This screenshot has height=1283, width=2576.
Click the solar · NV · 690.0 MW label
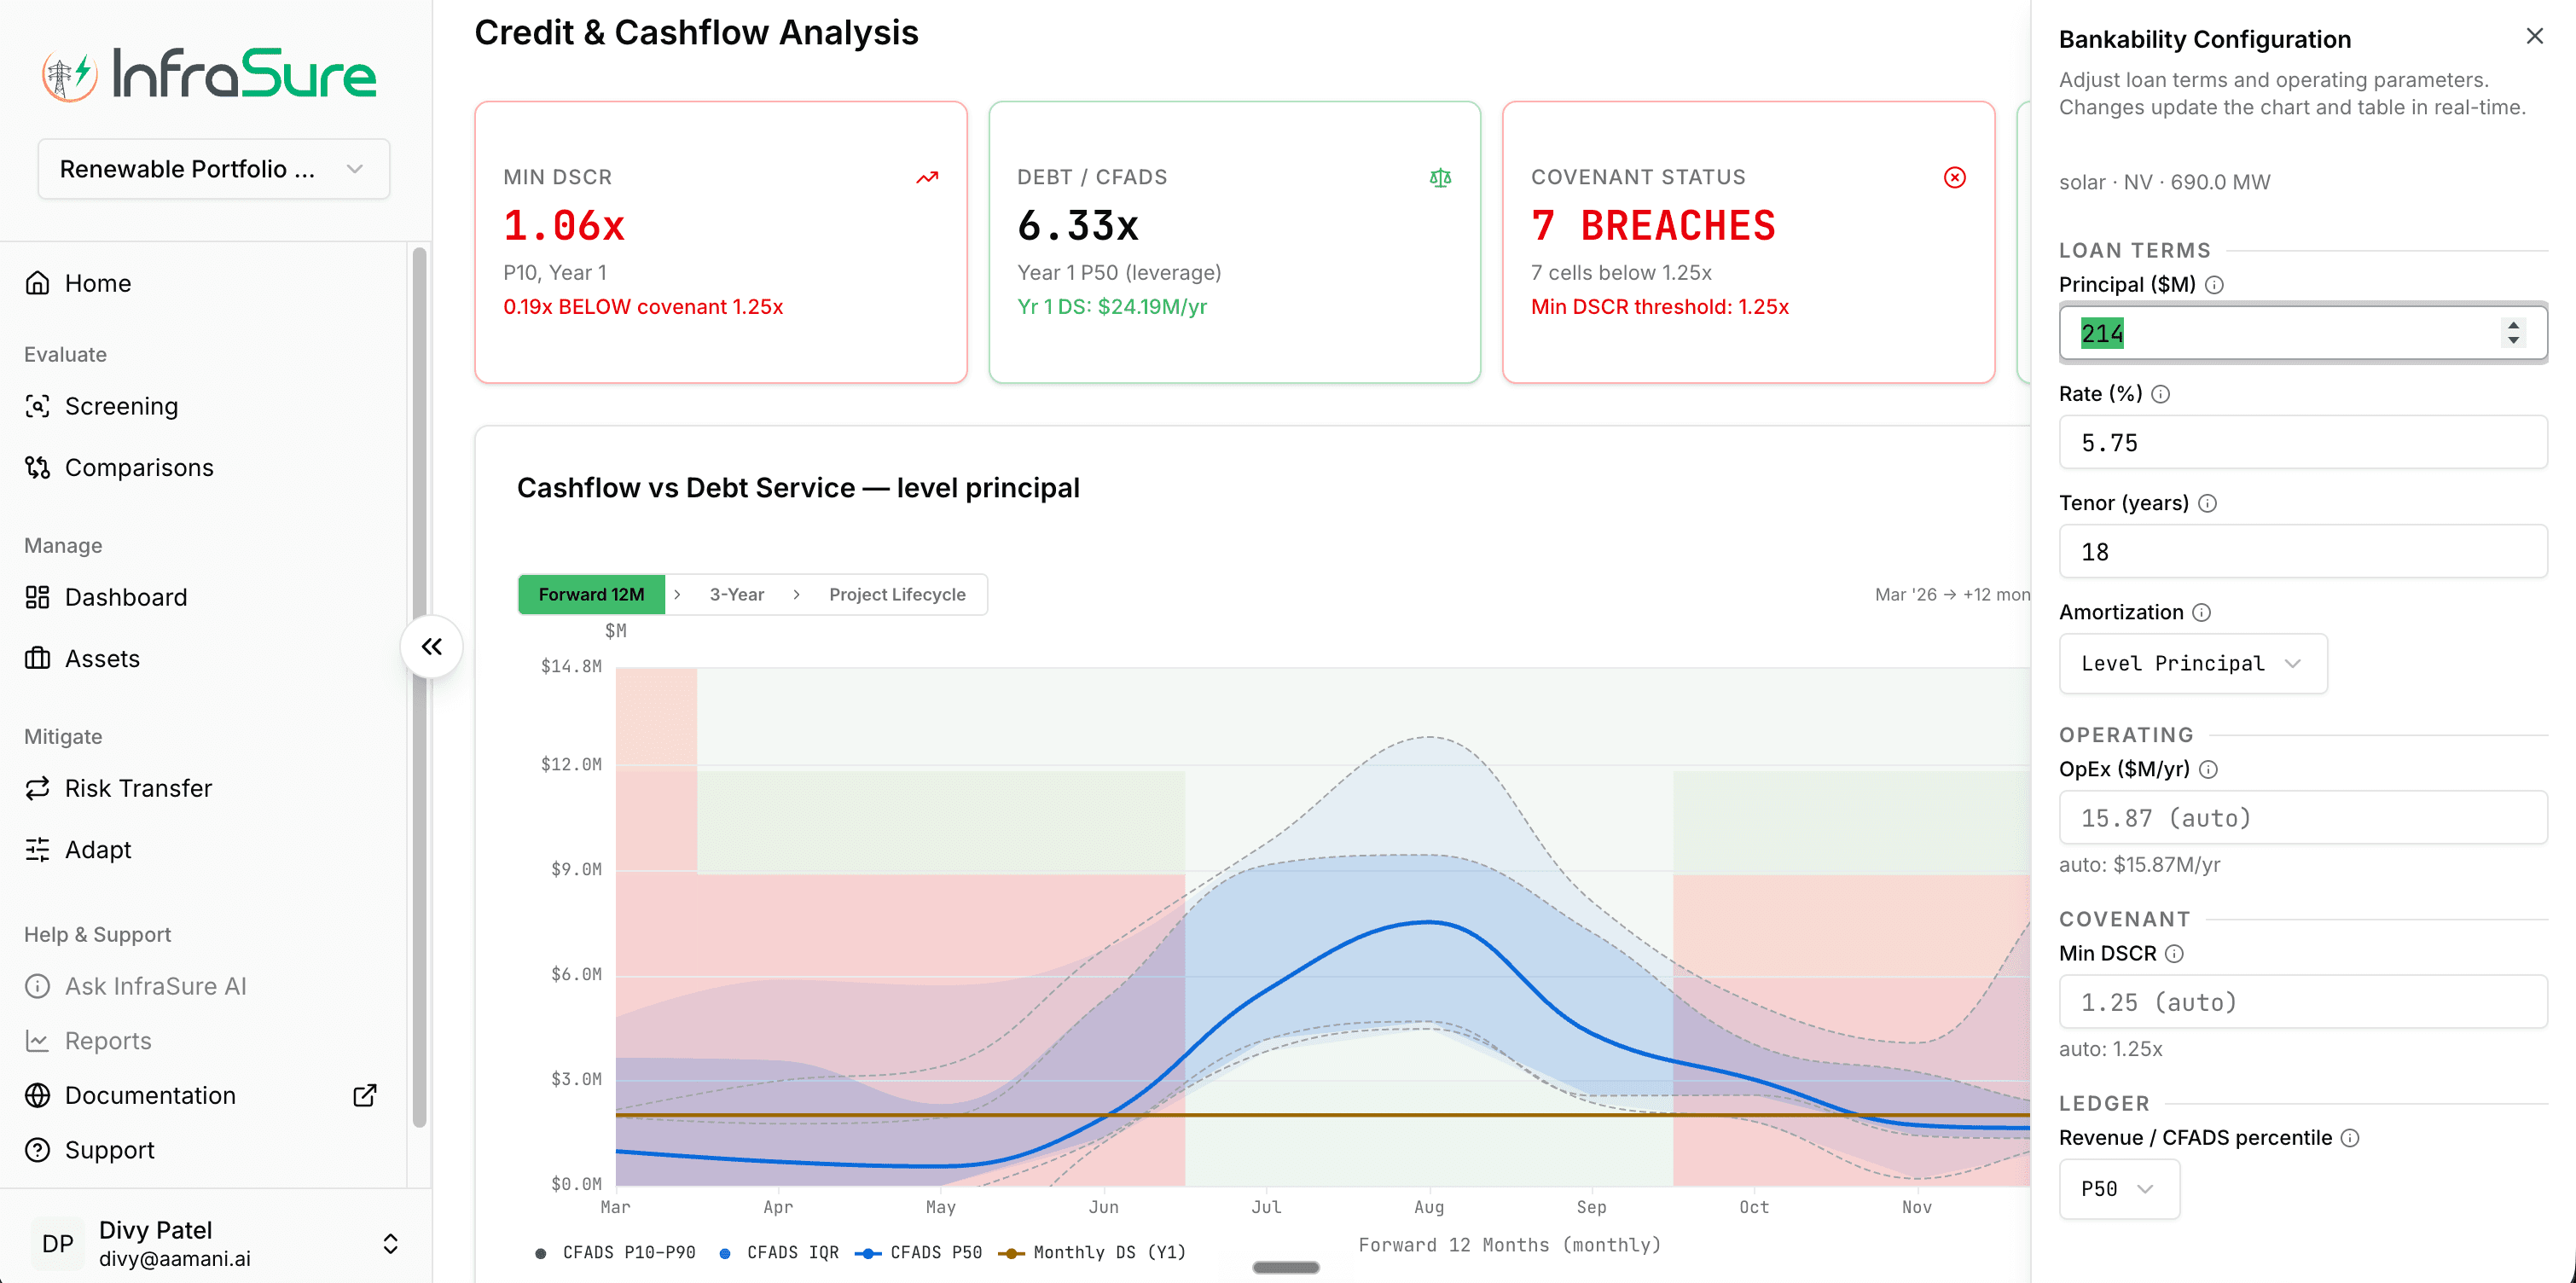coord(2164,182)
